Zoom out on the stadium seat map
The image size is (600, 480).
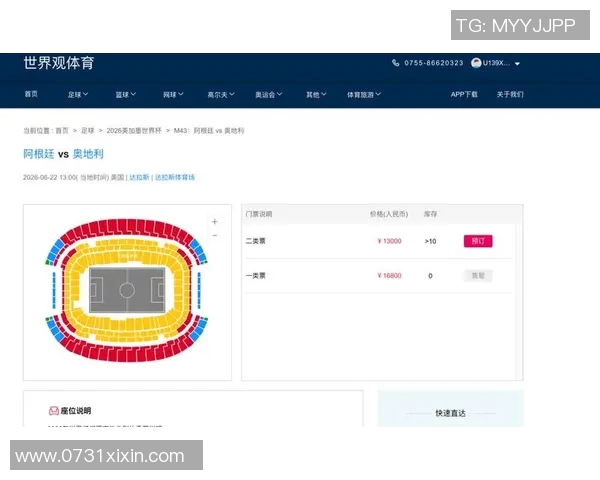[214, 235]
